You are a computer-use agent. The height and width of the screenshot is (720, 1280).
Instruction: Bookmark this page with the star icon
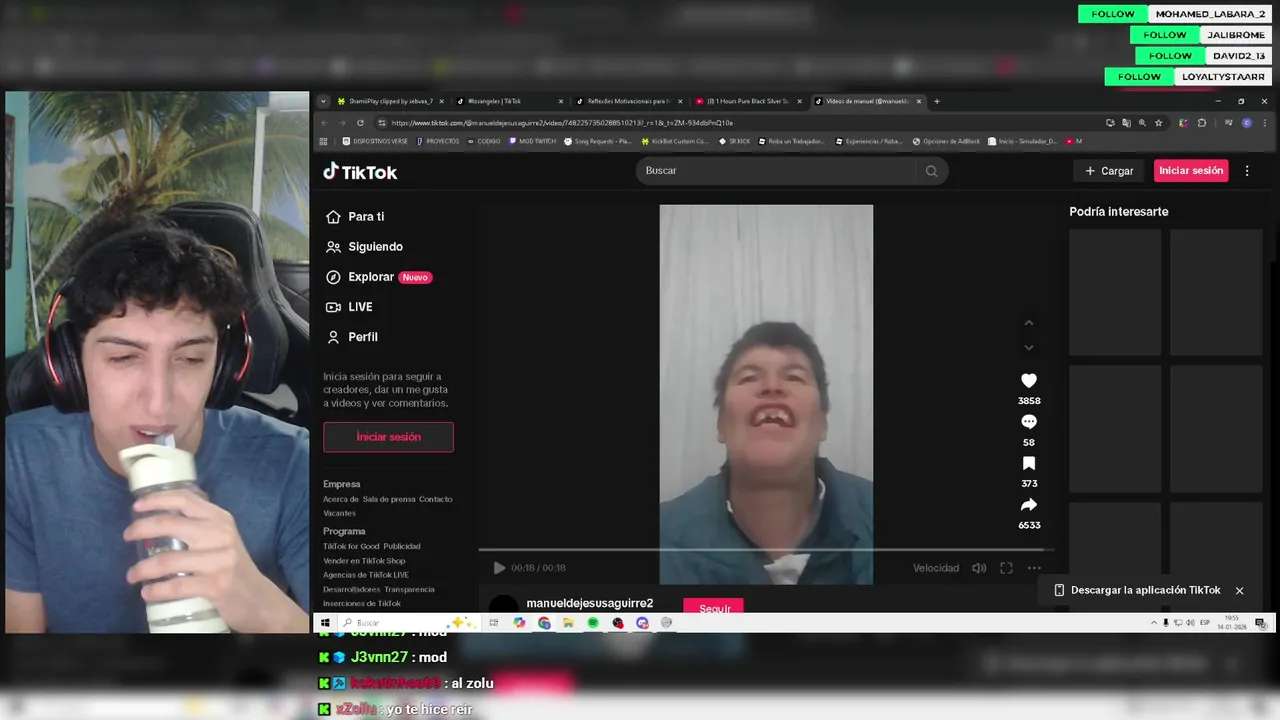tap(1159, 123)
